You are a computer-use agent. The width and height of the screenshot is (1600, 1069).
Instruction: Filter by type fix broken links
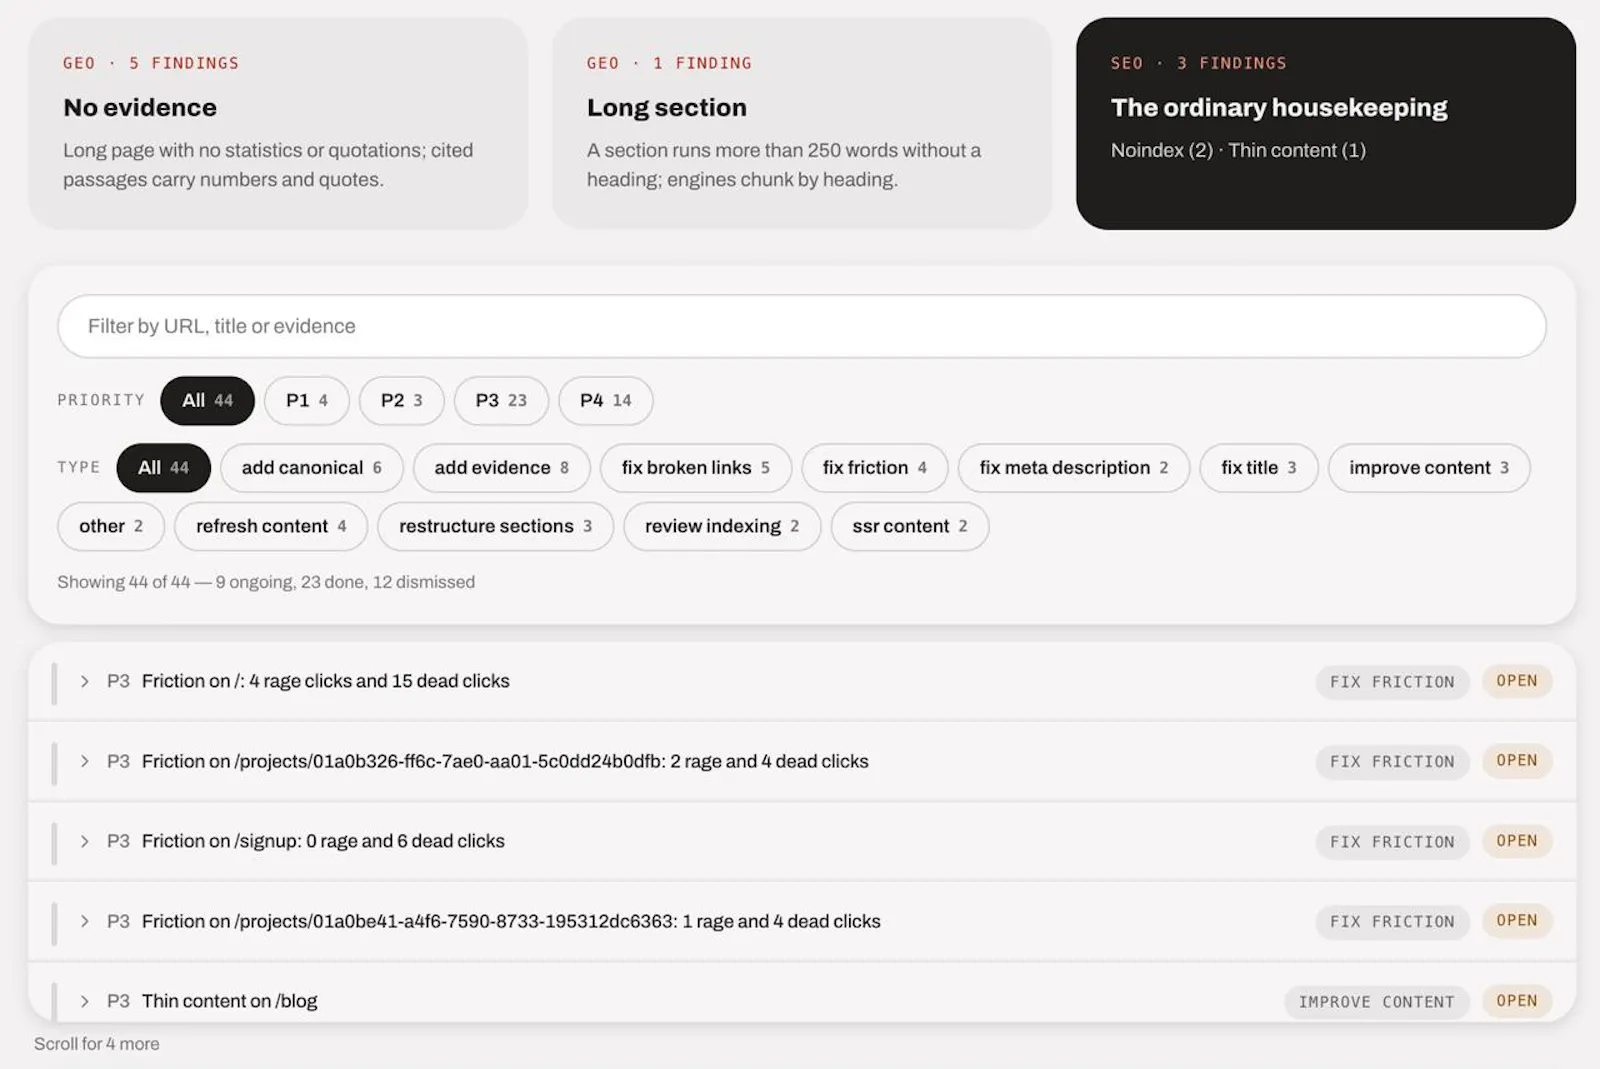[x=696, y=467]
